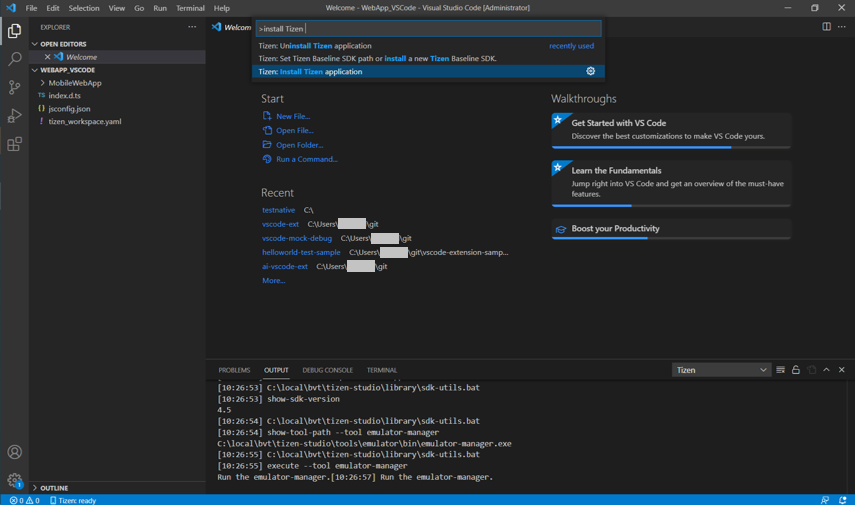Open the Run and Debug view
Viewport: 855px width, 505px height.
[14, 116]
